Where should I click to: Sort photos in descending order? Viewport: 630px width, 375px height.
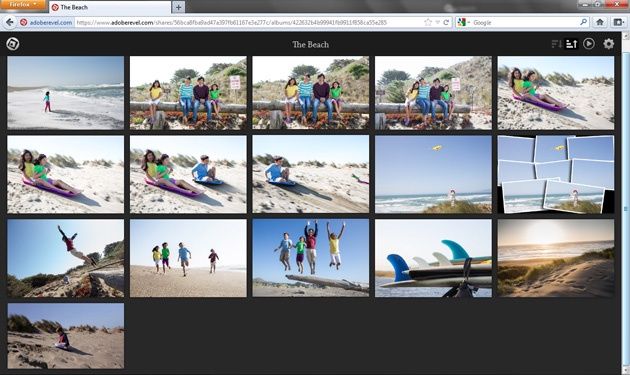coord(556,43)
